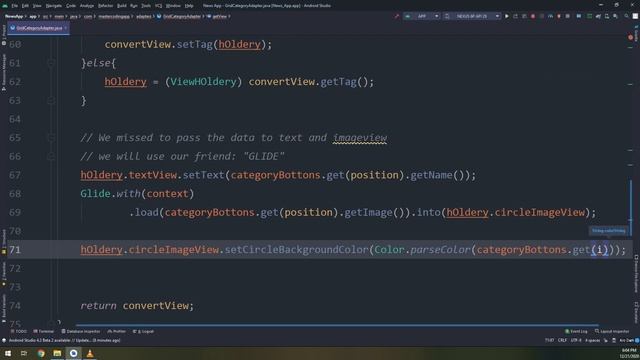This screenshot has width=640, height=360.
Task: Open the Event Log
Action: [x=576, y=331]
